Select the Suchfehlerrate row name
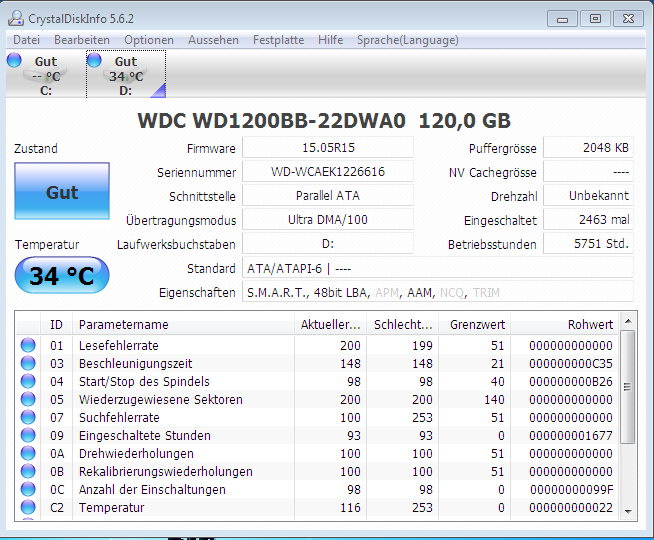The image size is (654, 540). [x=119, y=417]
